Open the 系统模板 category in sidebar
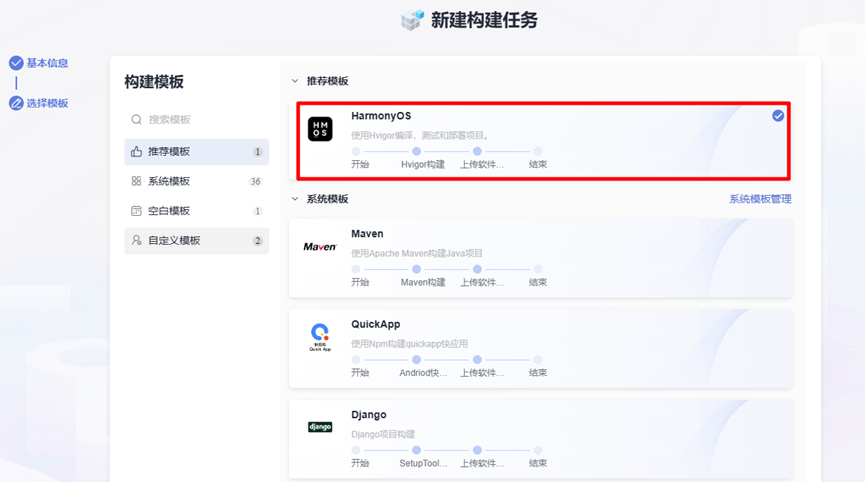 [x=169, y=182]
